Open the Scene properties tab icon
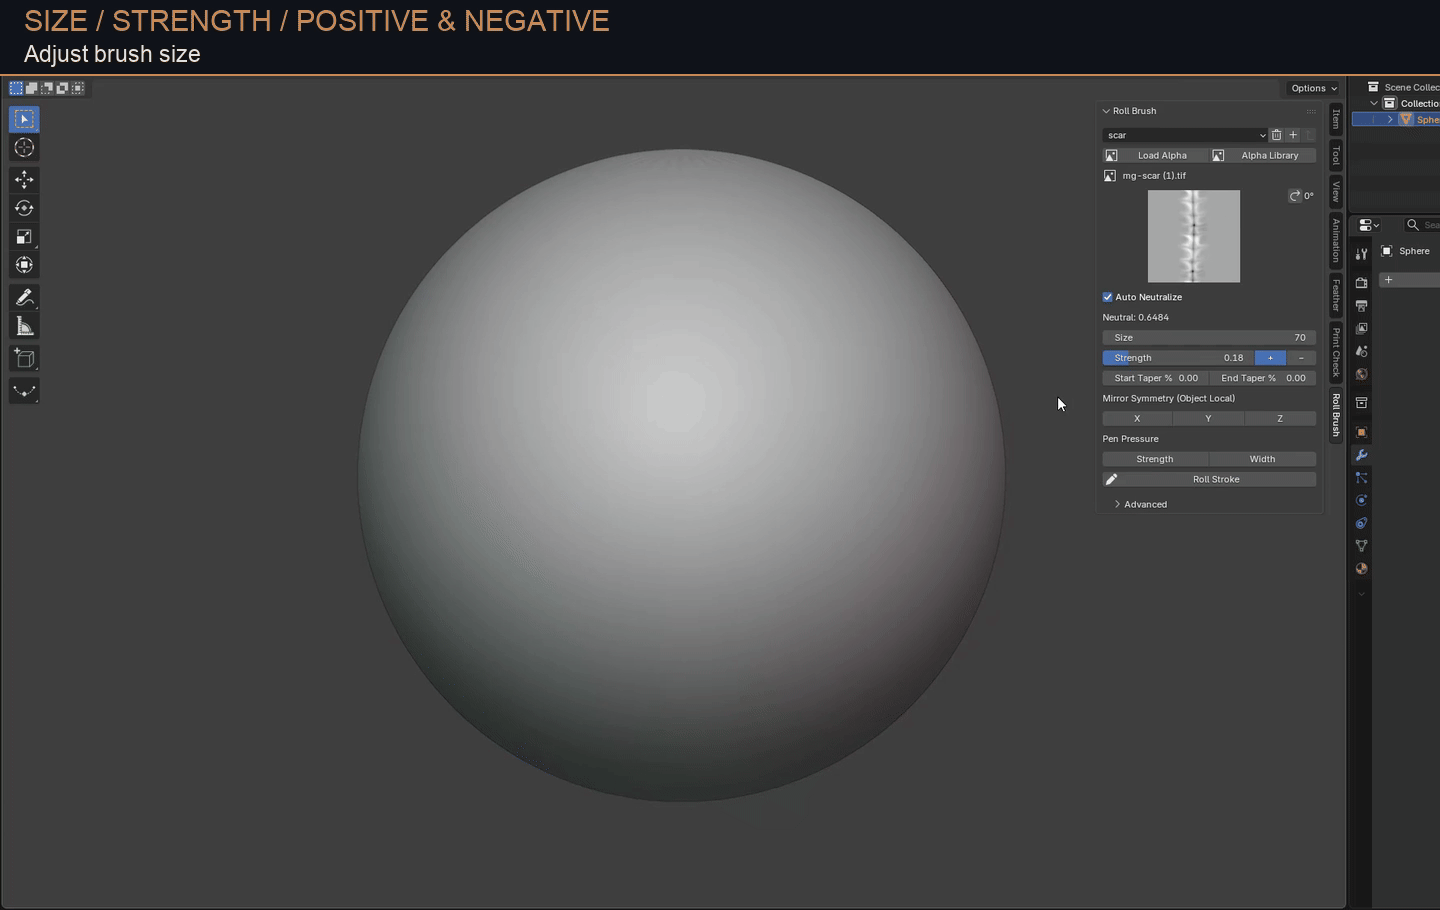The height and width of the screenshot is (910, 1440). tap(1361, 352)
